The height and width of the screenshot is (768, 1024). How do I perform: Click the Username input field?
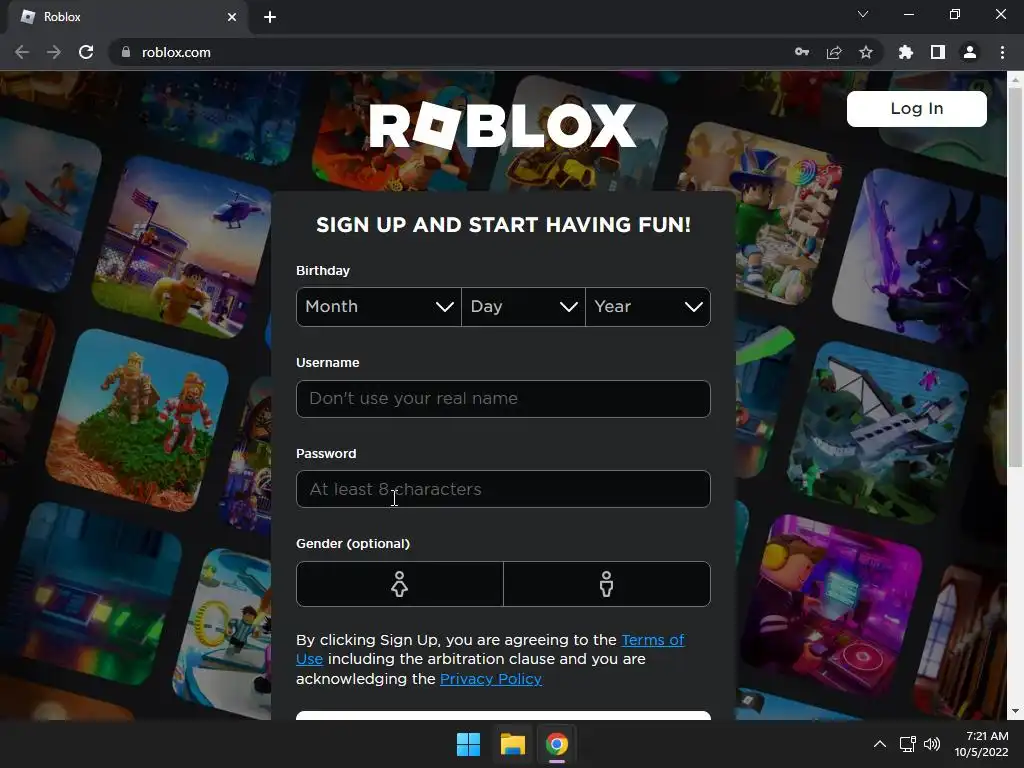(x=503, y=398)
